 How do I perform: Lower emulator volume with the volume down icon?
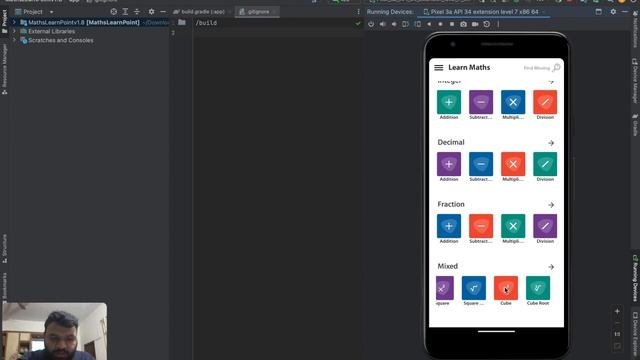click(x=394, y=24)
